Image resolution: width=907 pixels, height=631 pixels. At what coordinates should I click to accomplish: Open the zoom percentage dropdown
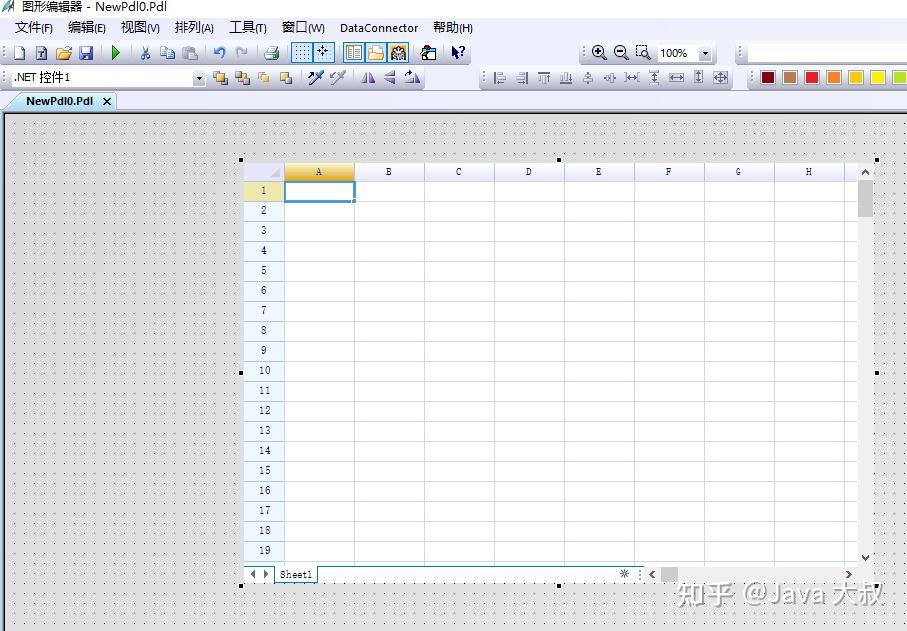click(x=705, y=52)
